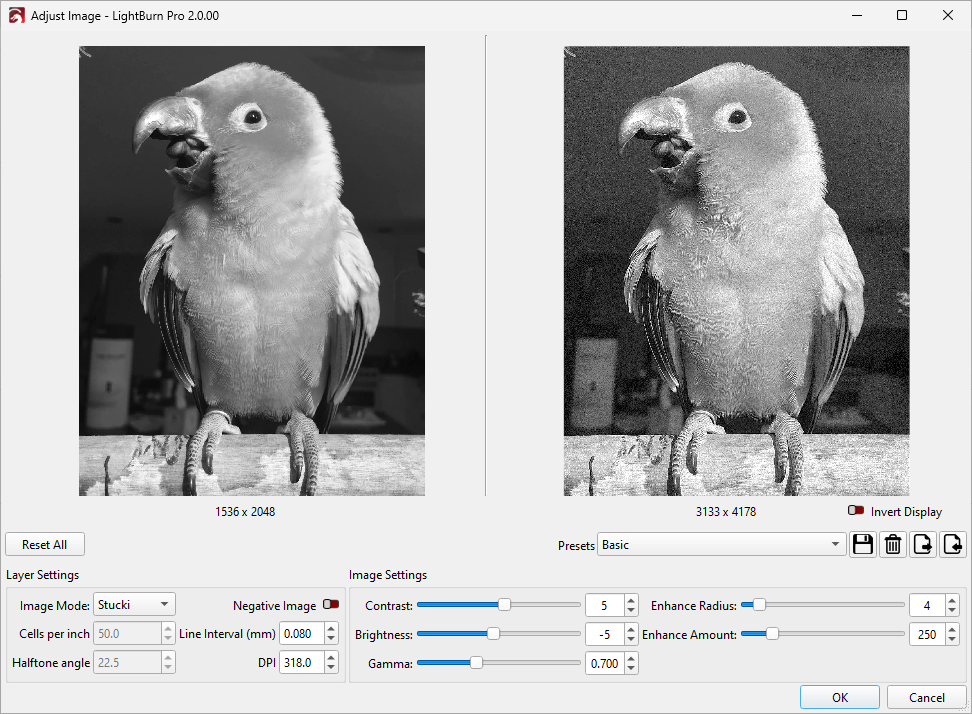Import presets using the left-arrow page icon
The height and width of the screenshot is (714, 972).
click(x=953, y=545)
